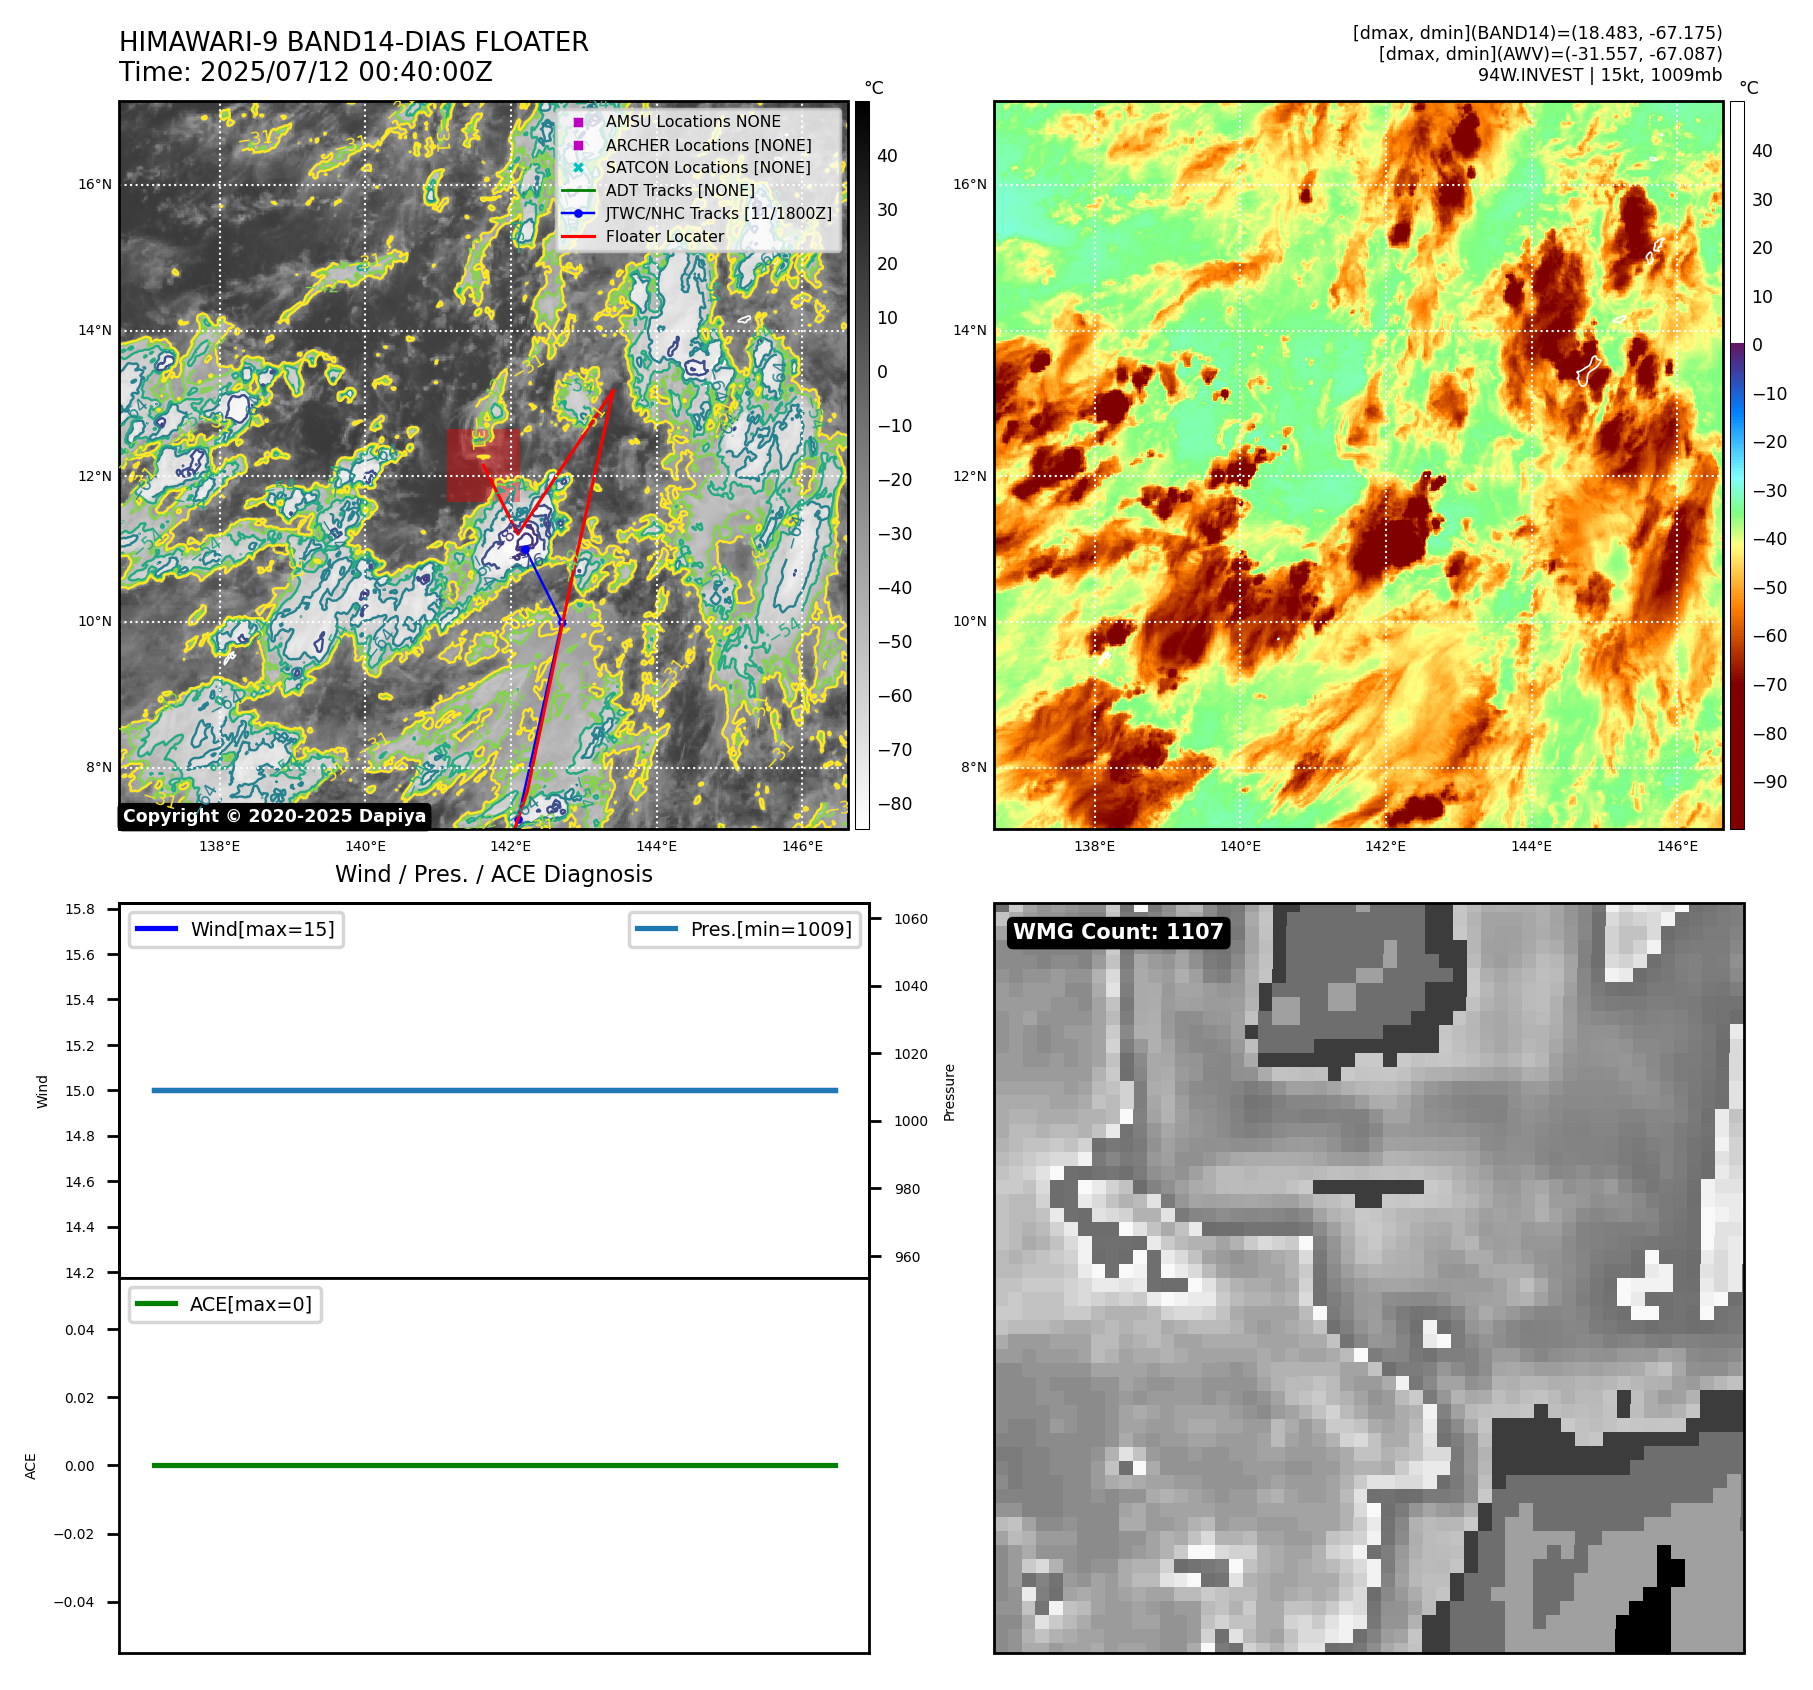Click the 'ACE[max=0]' legend box
This screenshot has width=1813, height=1690.
pyautogui.click(x=225, y=1304)
